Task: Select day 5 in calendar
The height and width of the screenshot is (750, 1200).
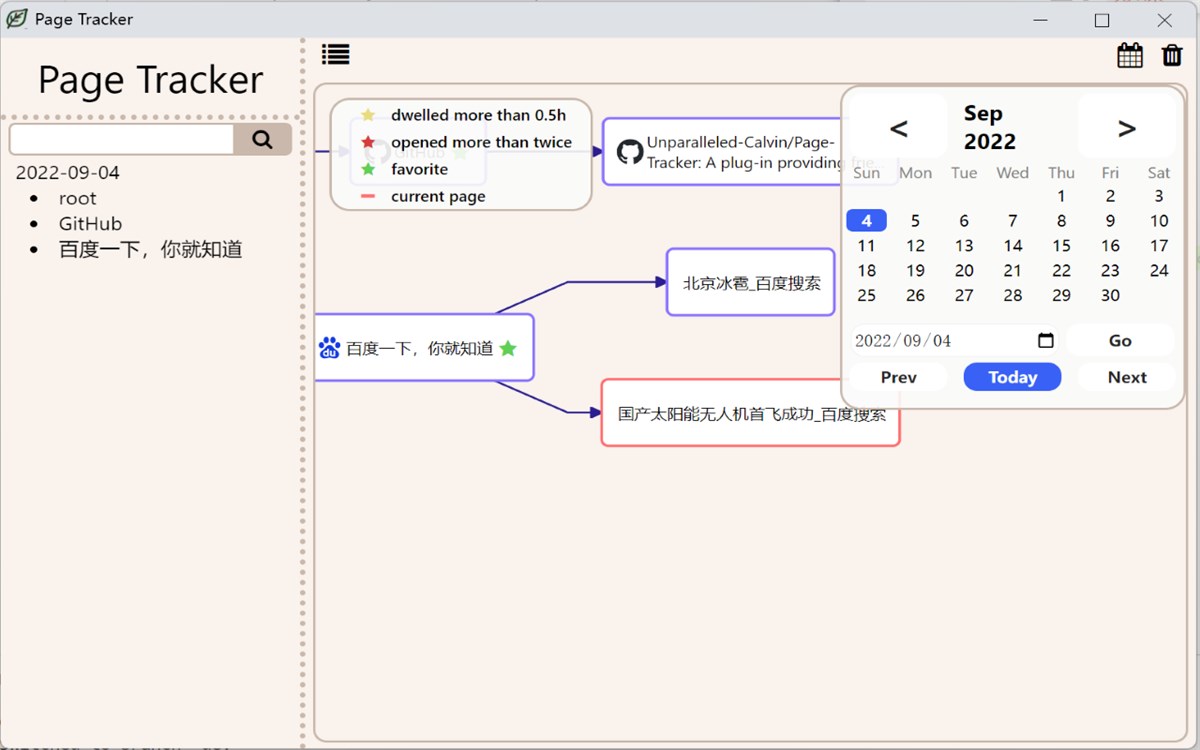Action: point(915,221)
